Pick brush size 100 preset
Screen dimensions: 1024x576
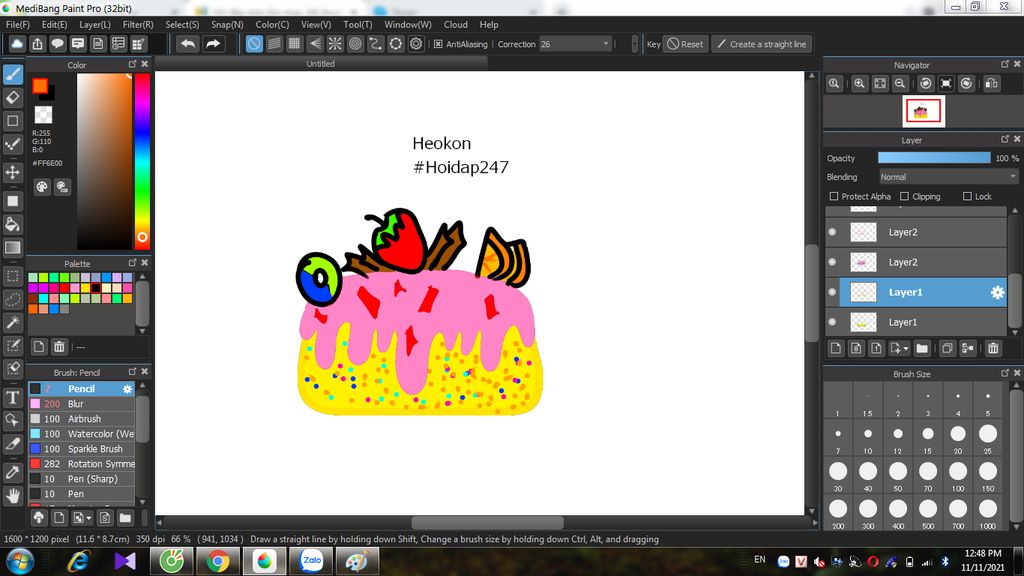click(957, 475)
